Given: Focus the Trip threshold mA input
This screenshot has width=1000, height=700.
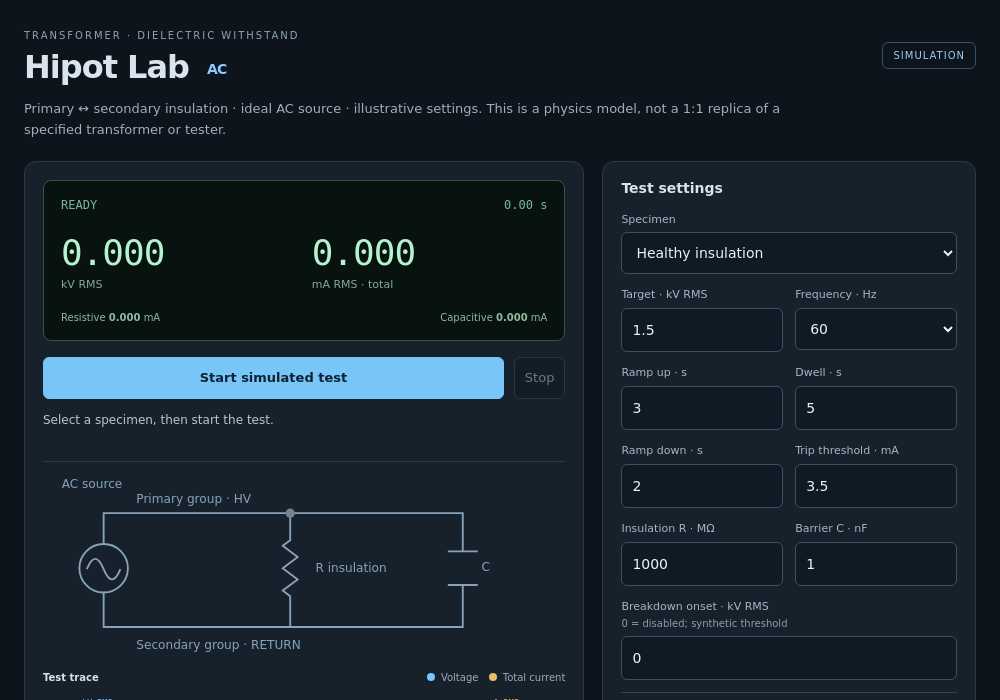Looking at the screenshot, I should [x=876, y=486].
